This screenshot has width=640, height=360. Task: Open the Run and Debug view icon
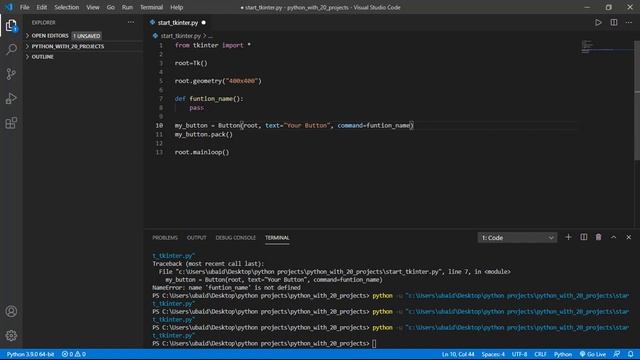(11, 98)
